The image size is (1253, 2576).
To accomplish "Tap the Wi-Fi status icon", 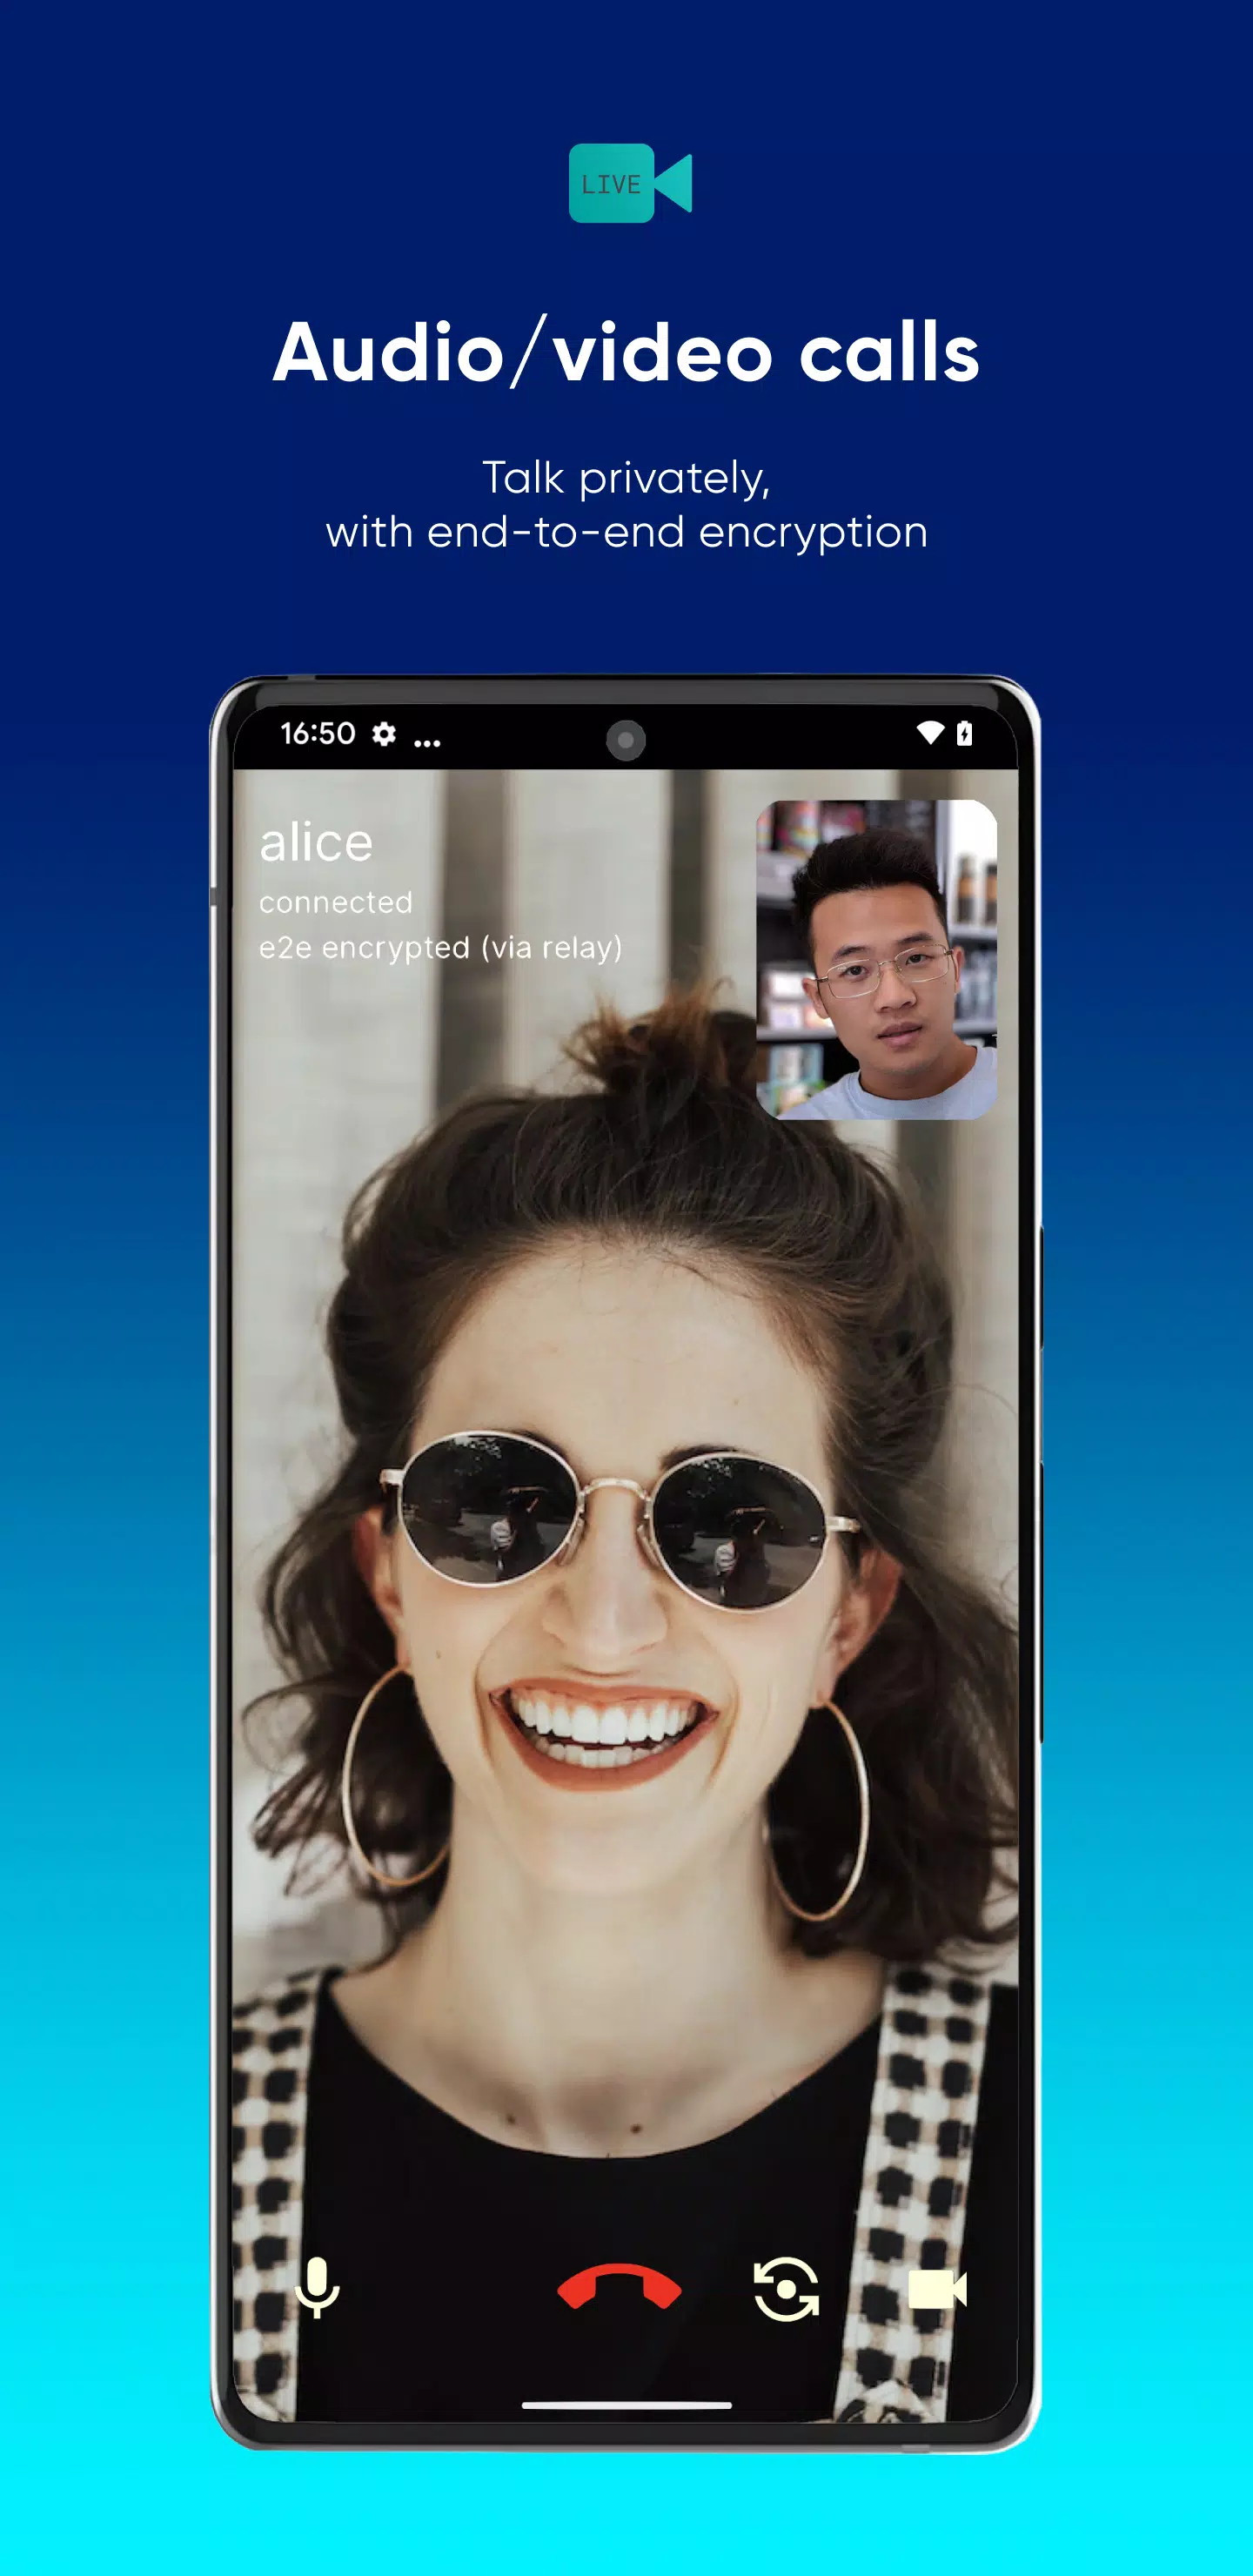I will tap(930, 733).
